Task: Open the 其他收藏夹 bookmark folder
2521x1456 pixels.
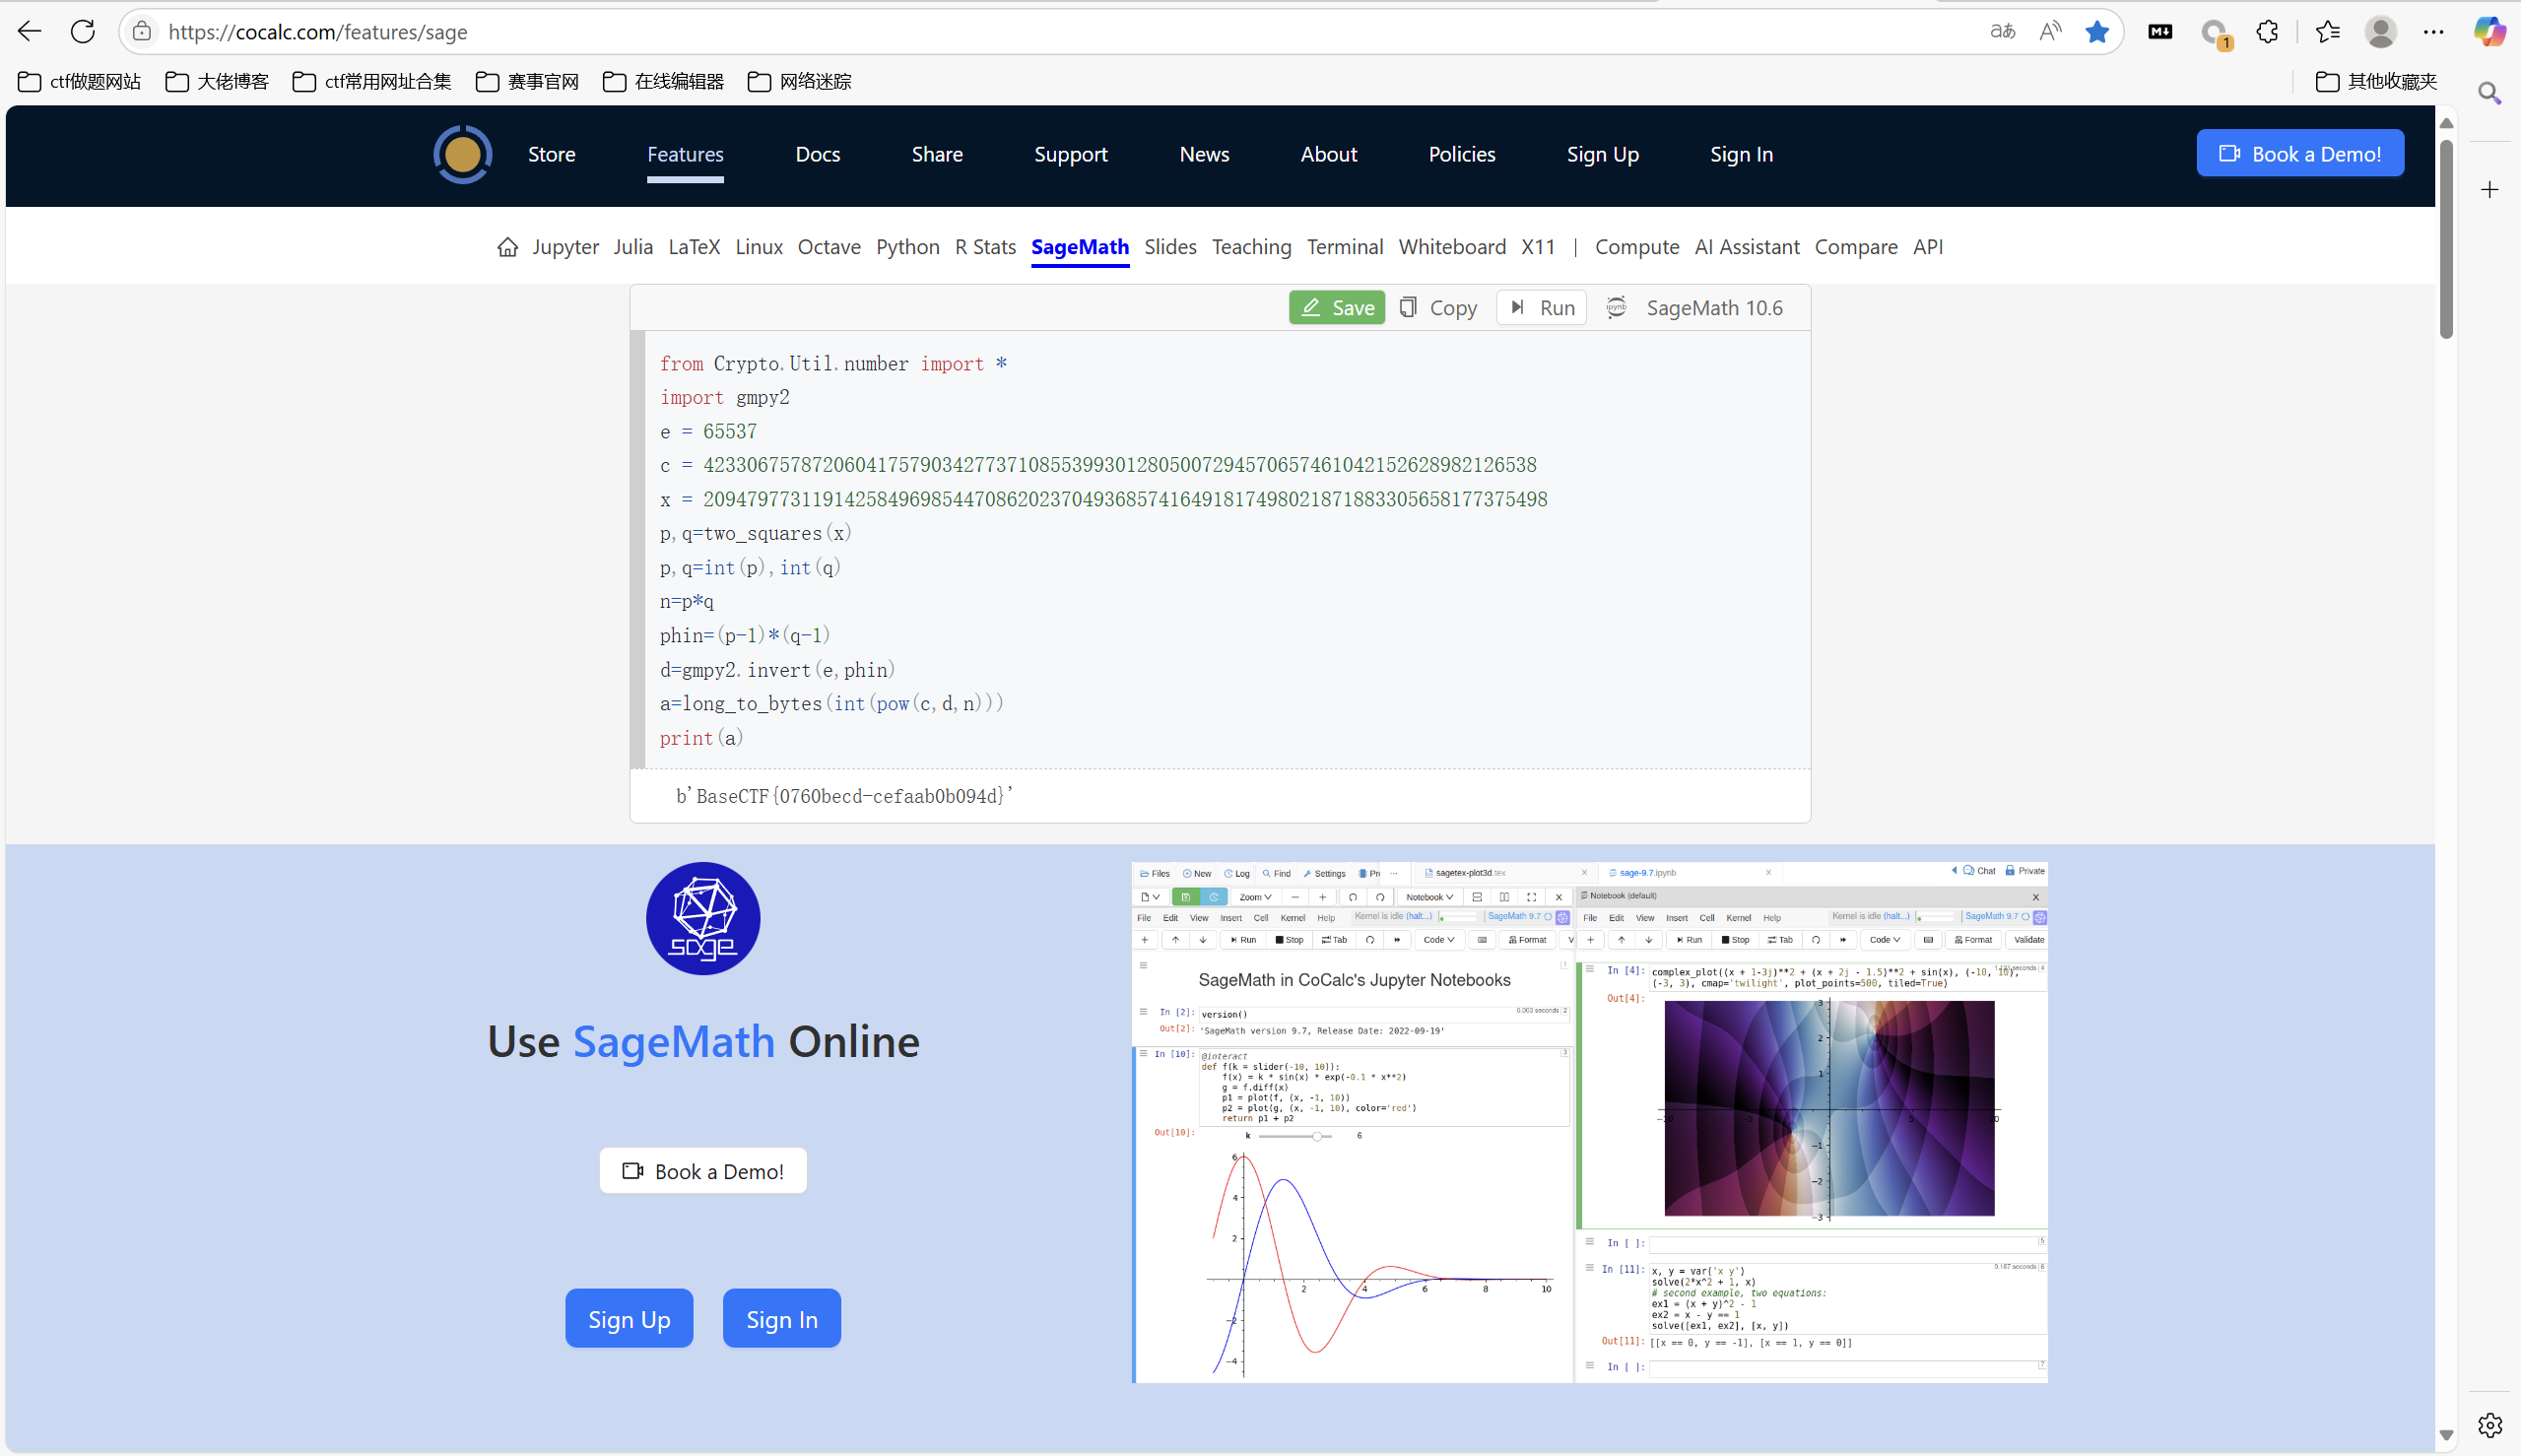Action: pyautogui.click(x=2377, y=81)
